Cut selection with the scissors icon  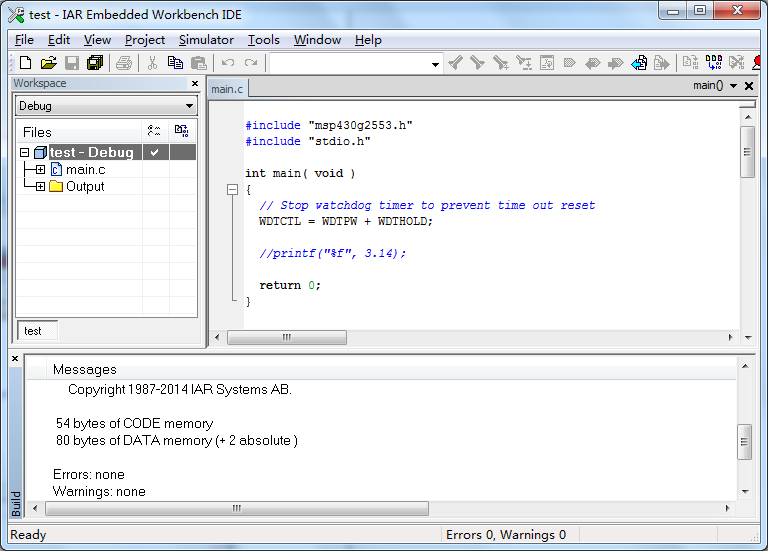pos(152,63)
